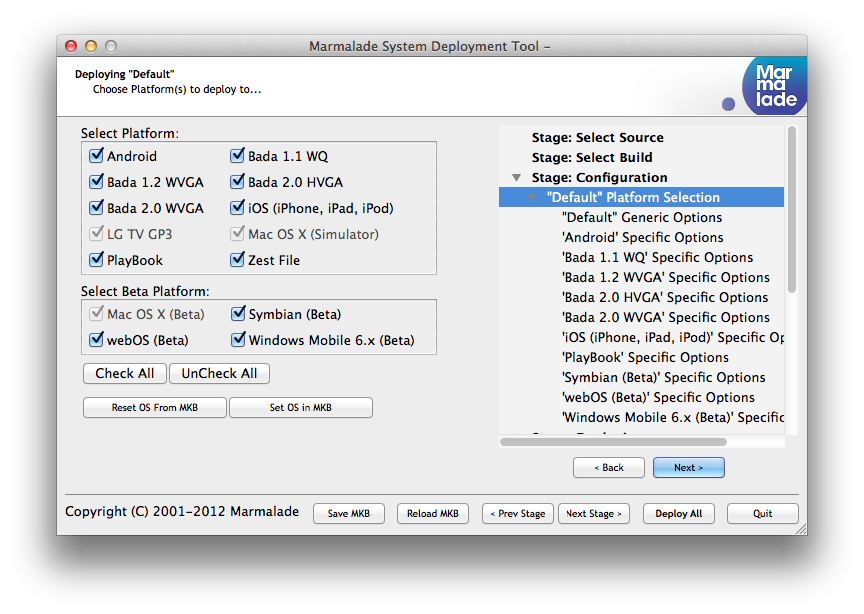Screen dimensions: 864x614
Task: Collapse the Stage: Configuration tree node
Action: coord(516,178)
